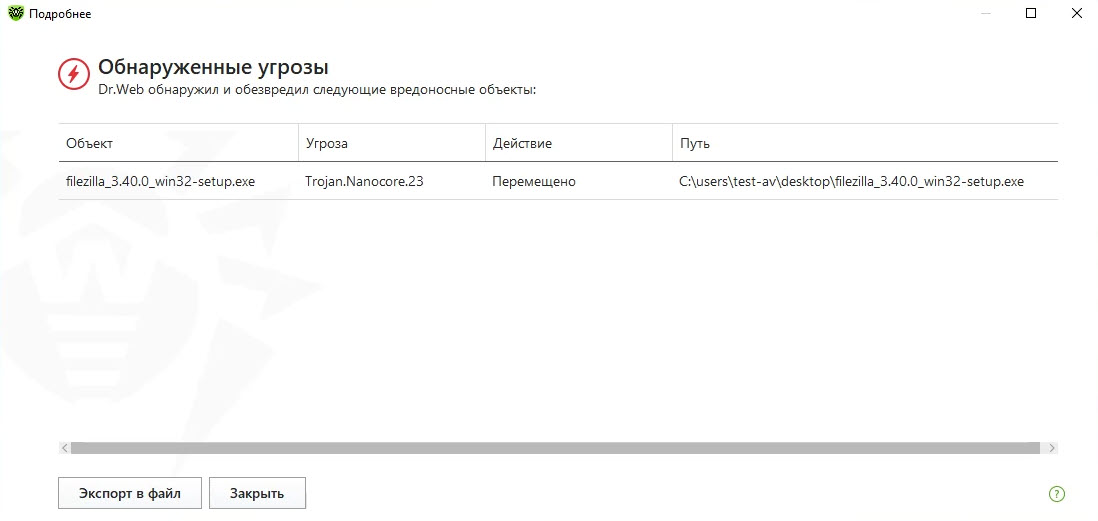Screen dimensions: 1098x521
Task: Select the Trojan.Nanocore.23 threat cell
Action: pos(364,181)
